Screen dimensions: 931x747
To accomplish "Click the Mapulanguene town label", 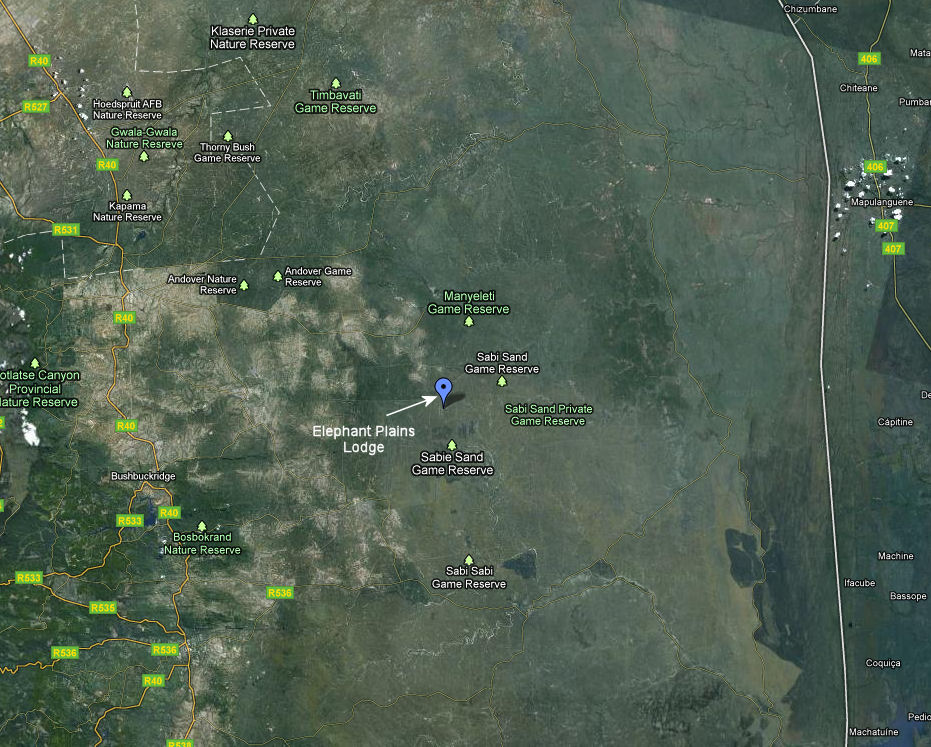I will click(882, 202).
